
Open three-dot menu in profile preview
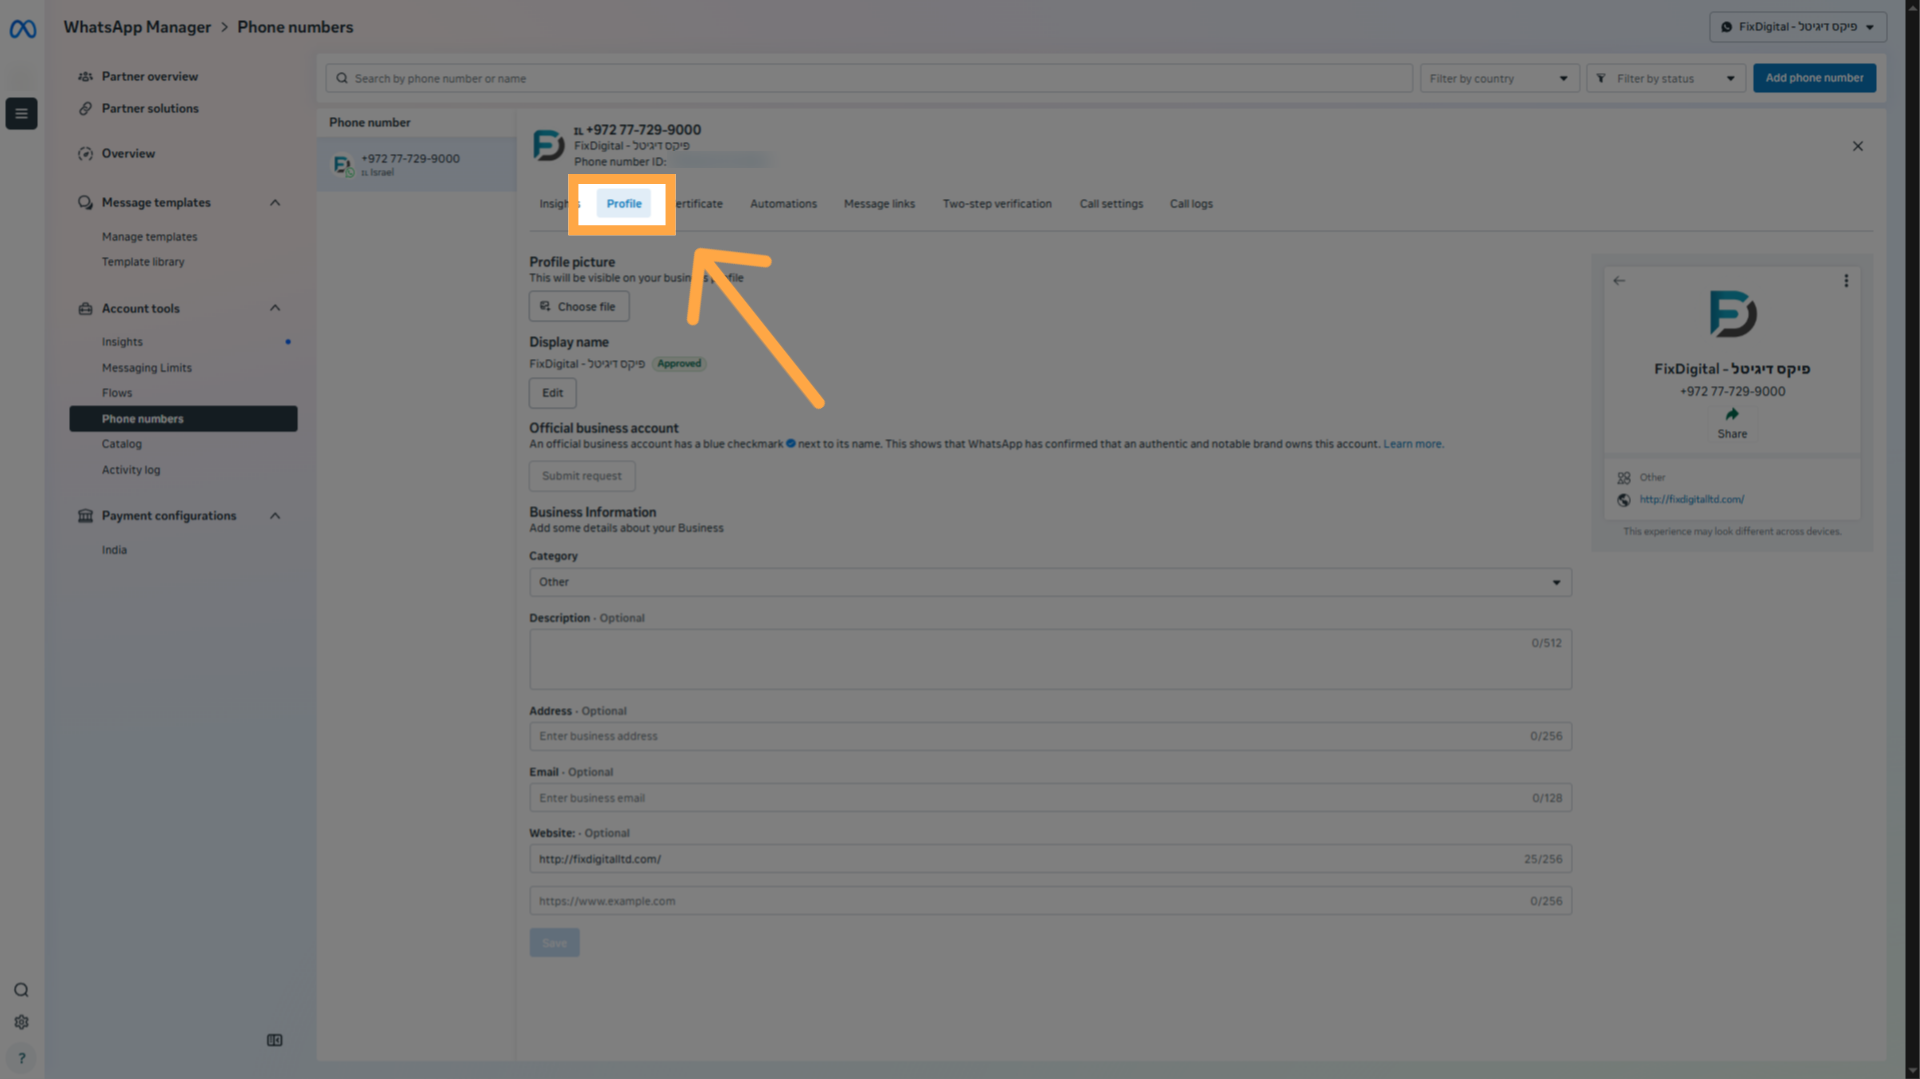(1846, 281)
